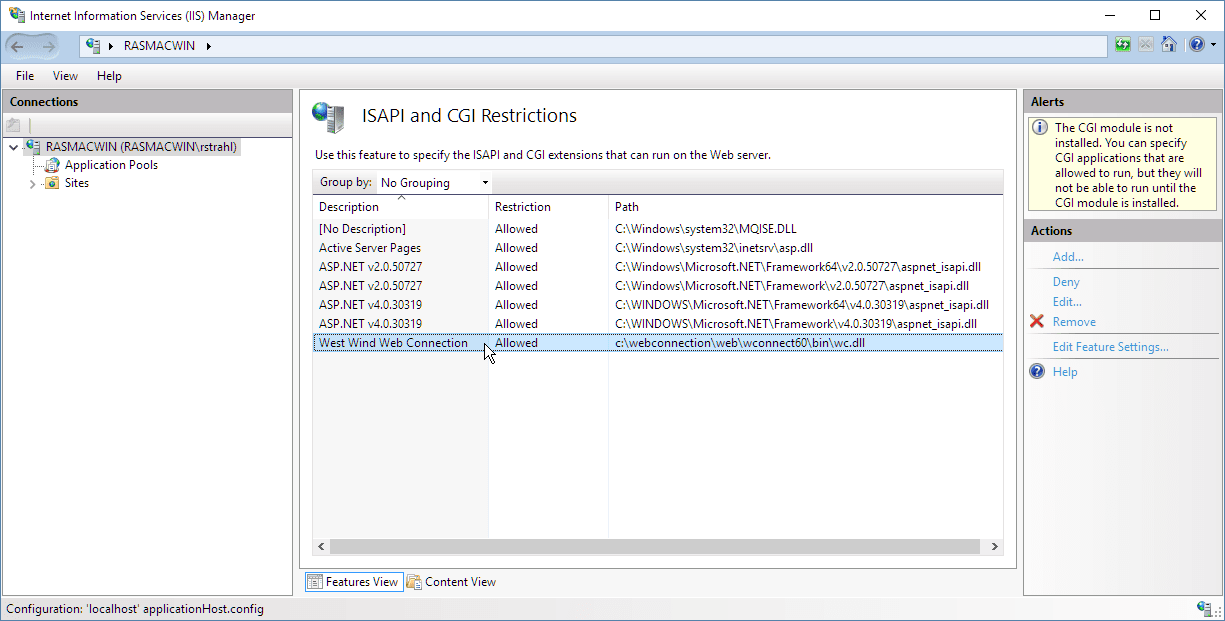This screenshot has width=1225, height=621.
Task: Click wc.dll path in selected row
Action: (x=739, y=343)
